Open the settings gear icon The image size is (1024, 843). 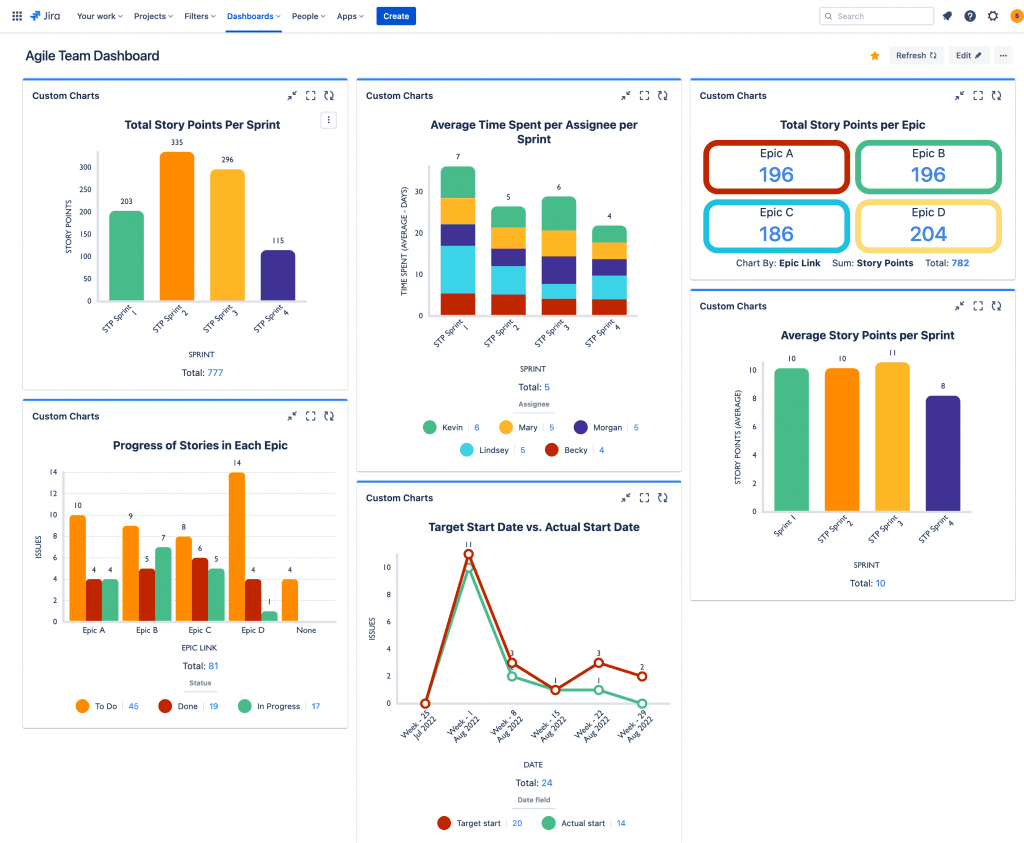993,16
